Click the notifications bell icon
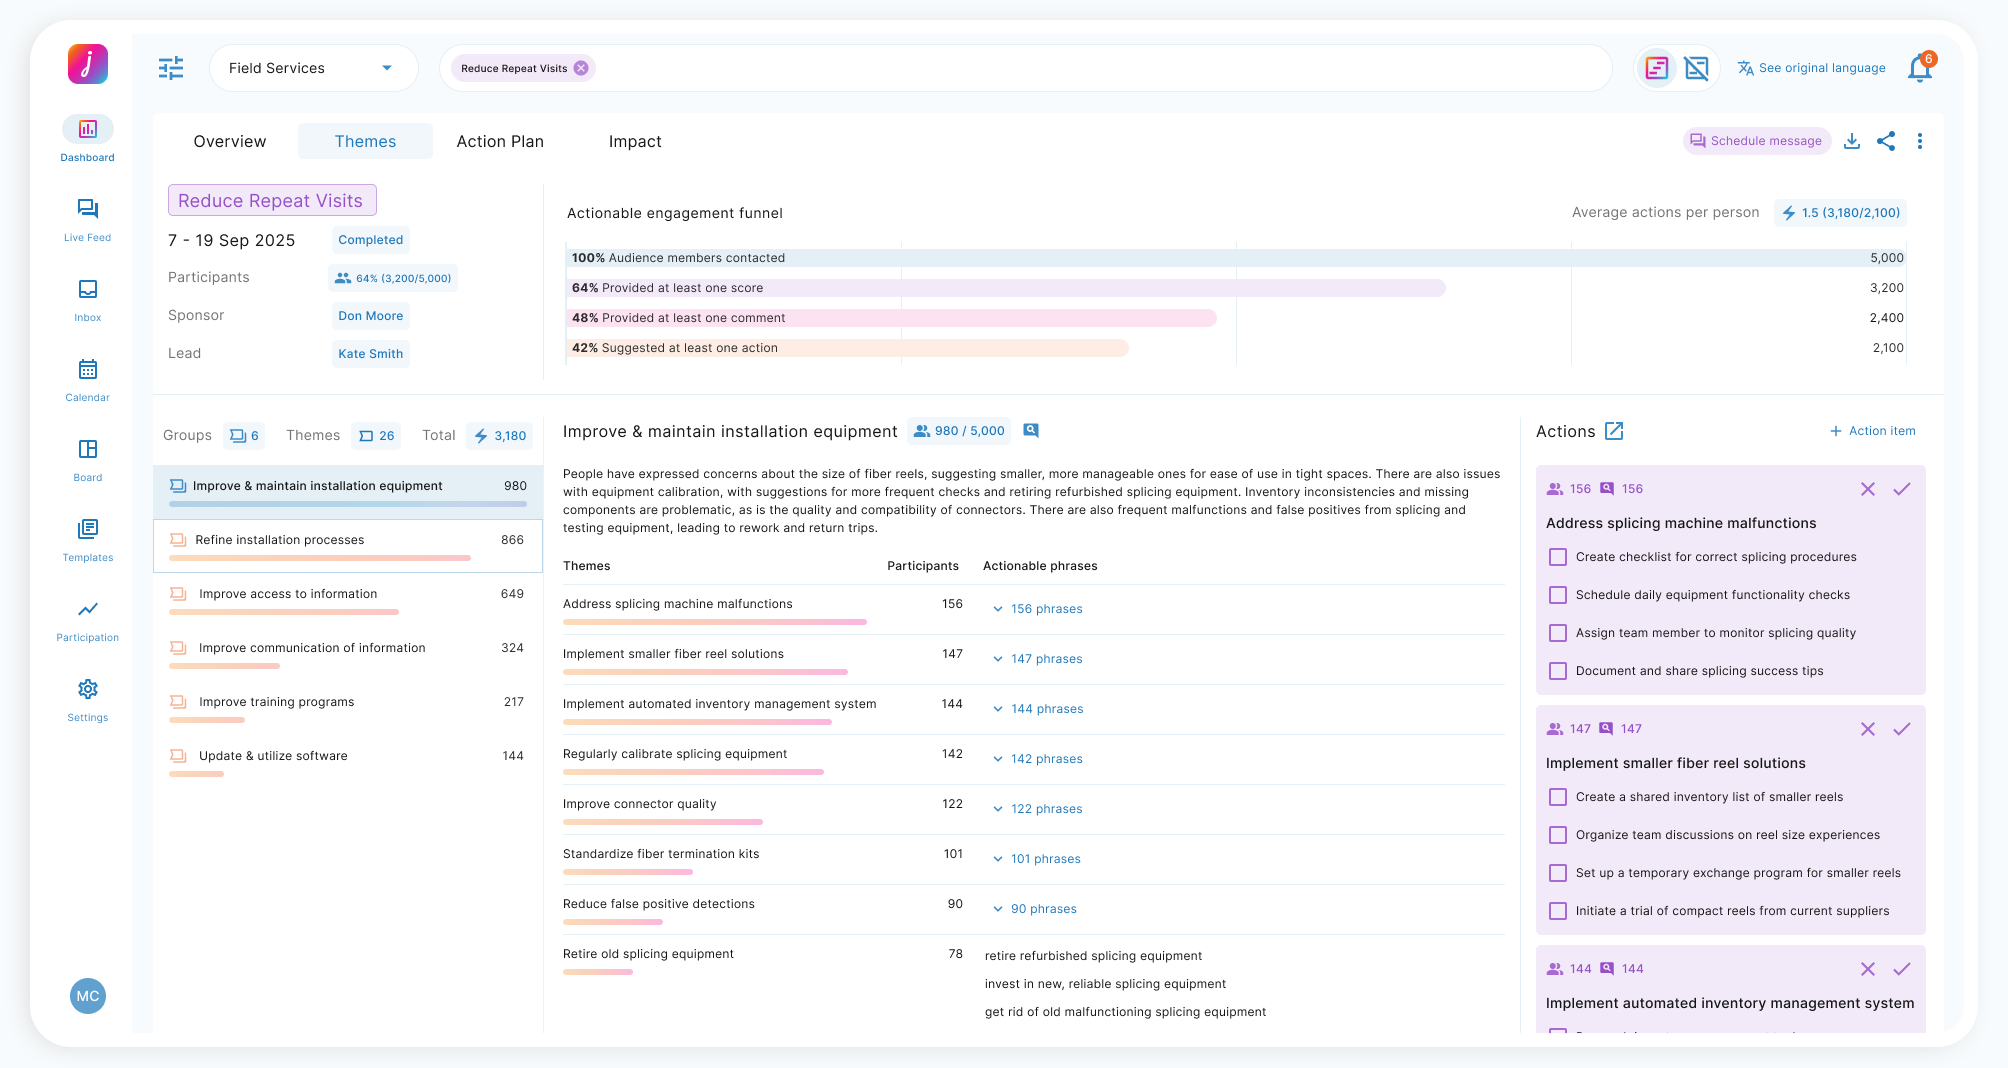2008x1068 pixels. (1919, 69)
